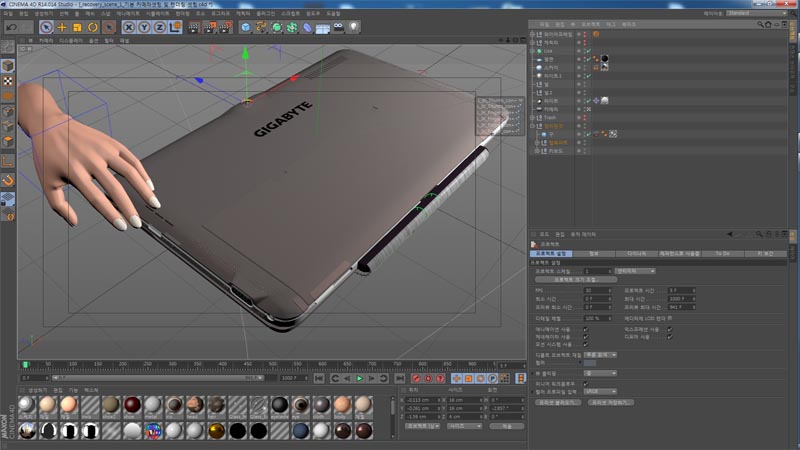Click the Load Preset button
800x450 pixels.
[x=558, y=402]
